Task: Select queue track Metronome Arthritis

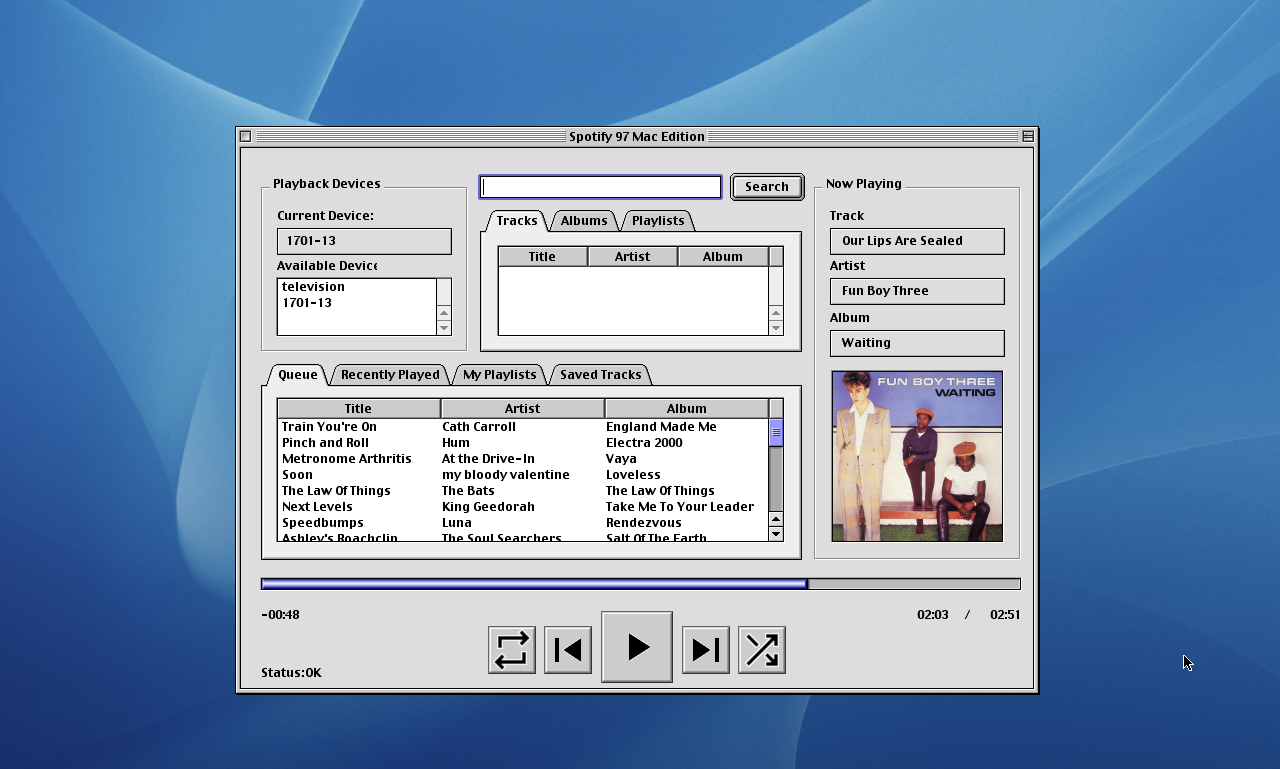Action: [x=346, y=459]
